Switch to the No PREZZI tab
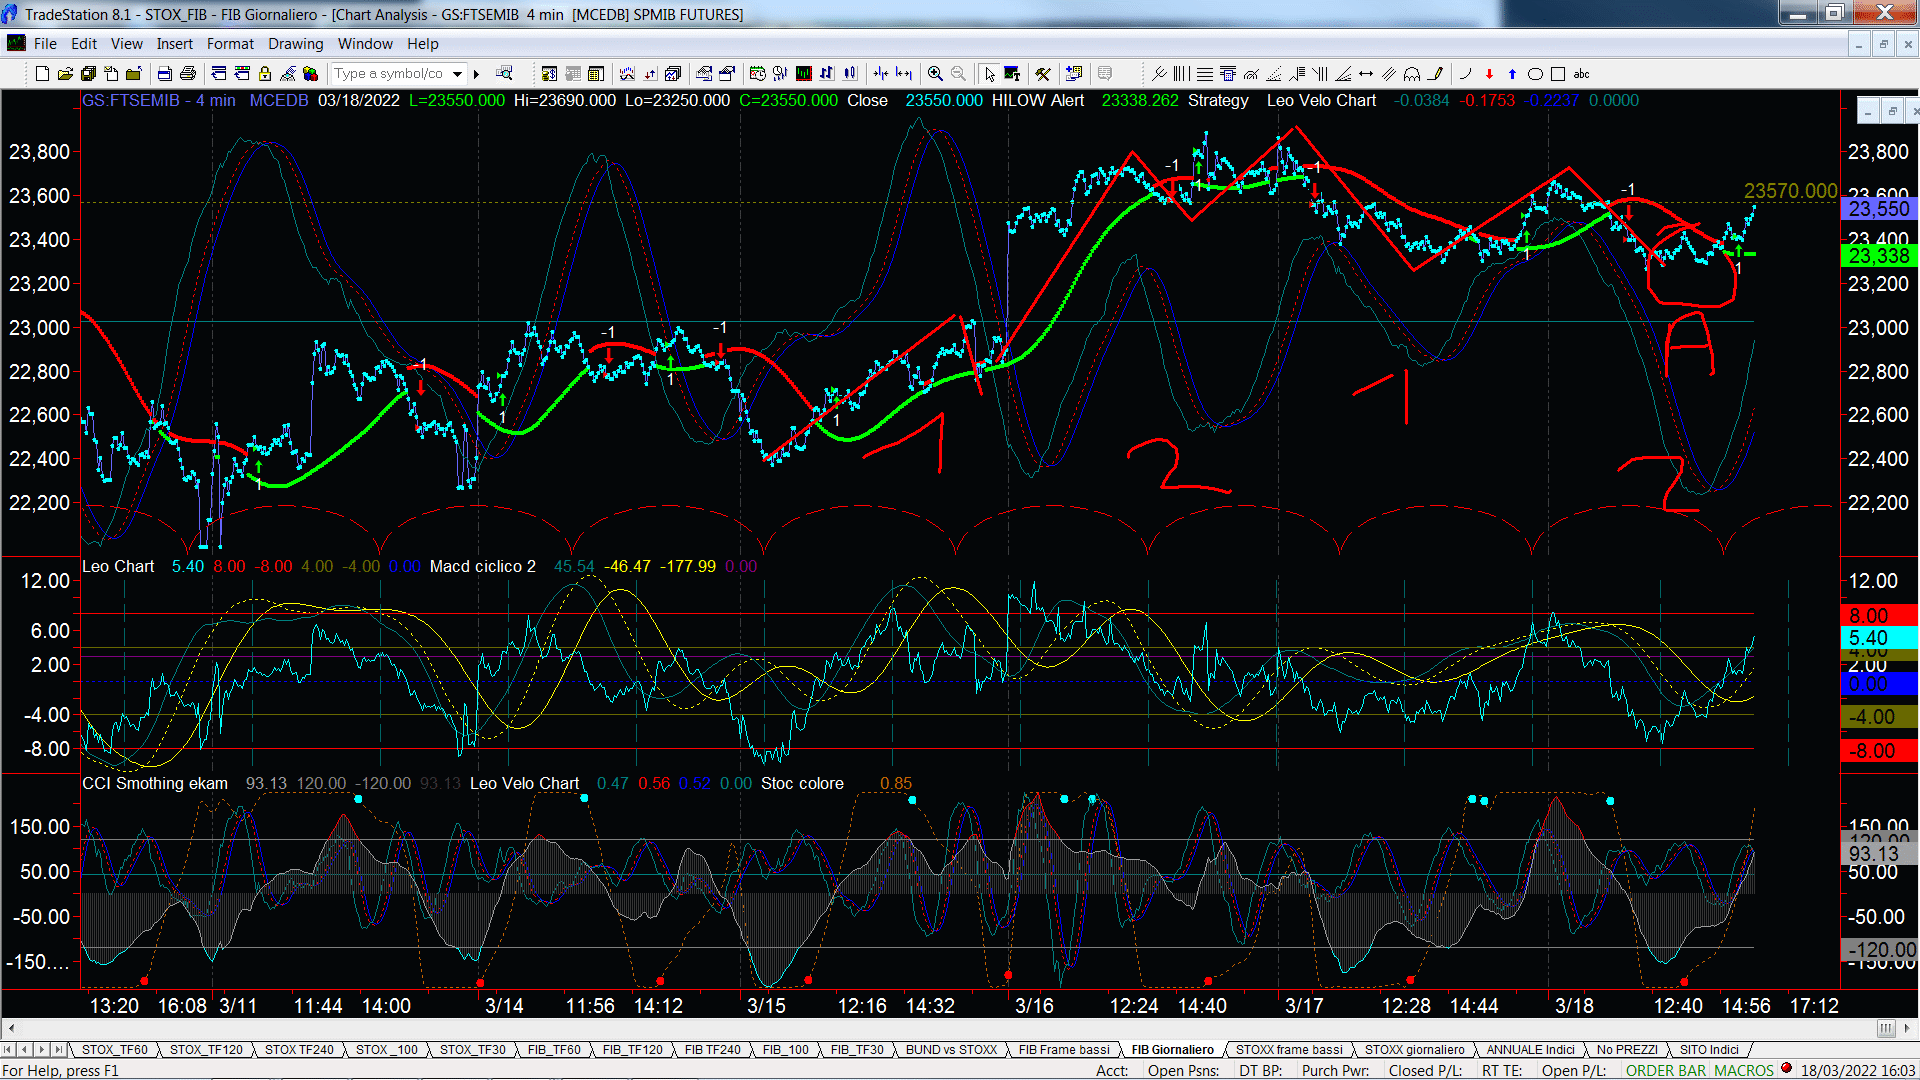1920x1080 pixels. [x=1627, y=1049]
